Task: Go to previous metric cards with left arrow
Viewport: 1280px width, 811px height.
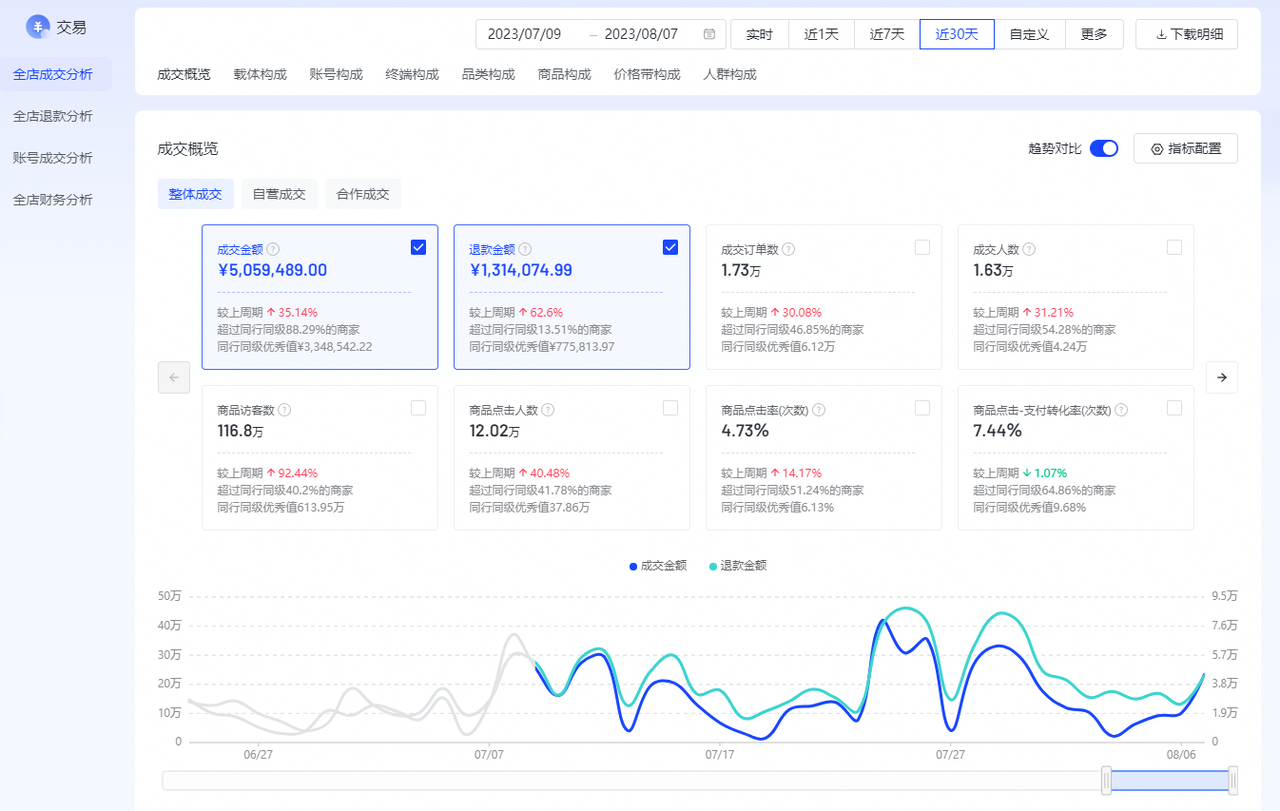Action: point(174,377)
